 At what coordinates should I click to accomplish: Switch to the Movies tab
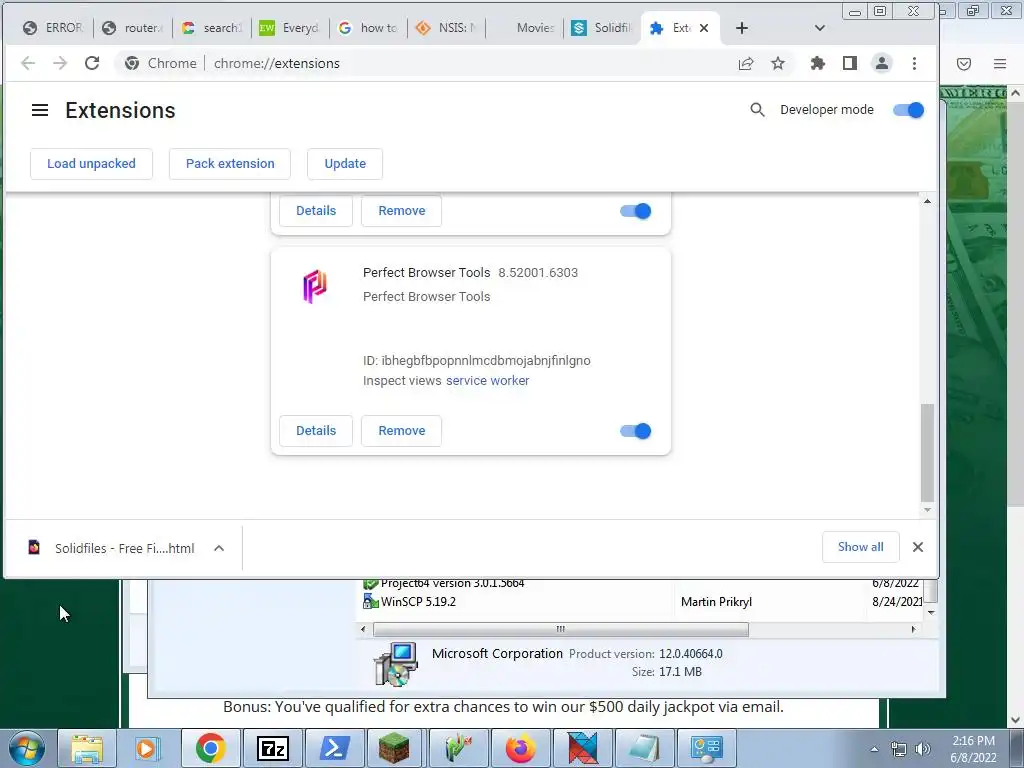[526, 28]
